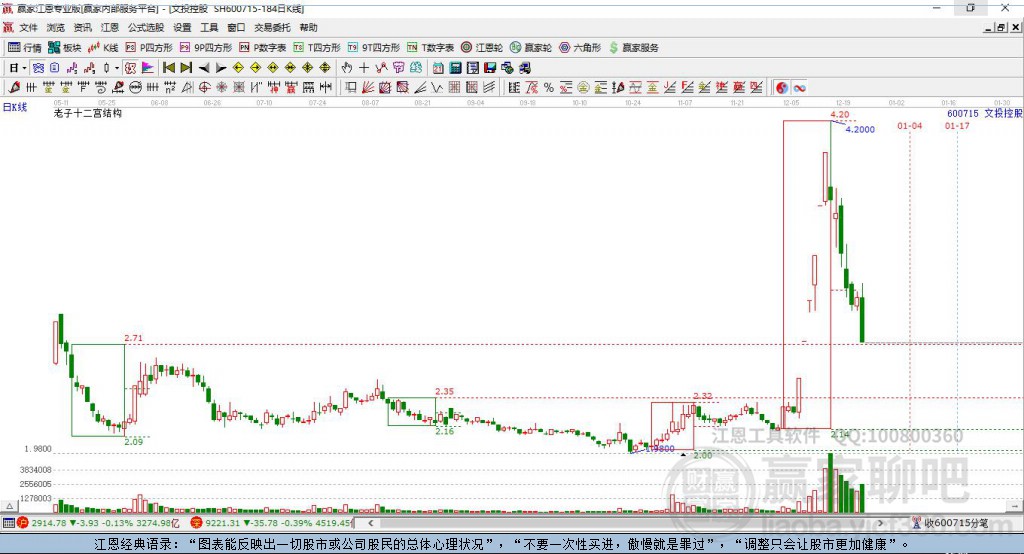Open the 工具 menu
This screenshot has height=554, width=1024.
point(209,27)
